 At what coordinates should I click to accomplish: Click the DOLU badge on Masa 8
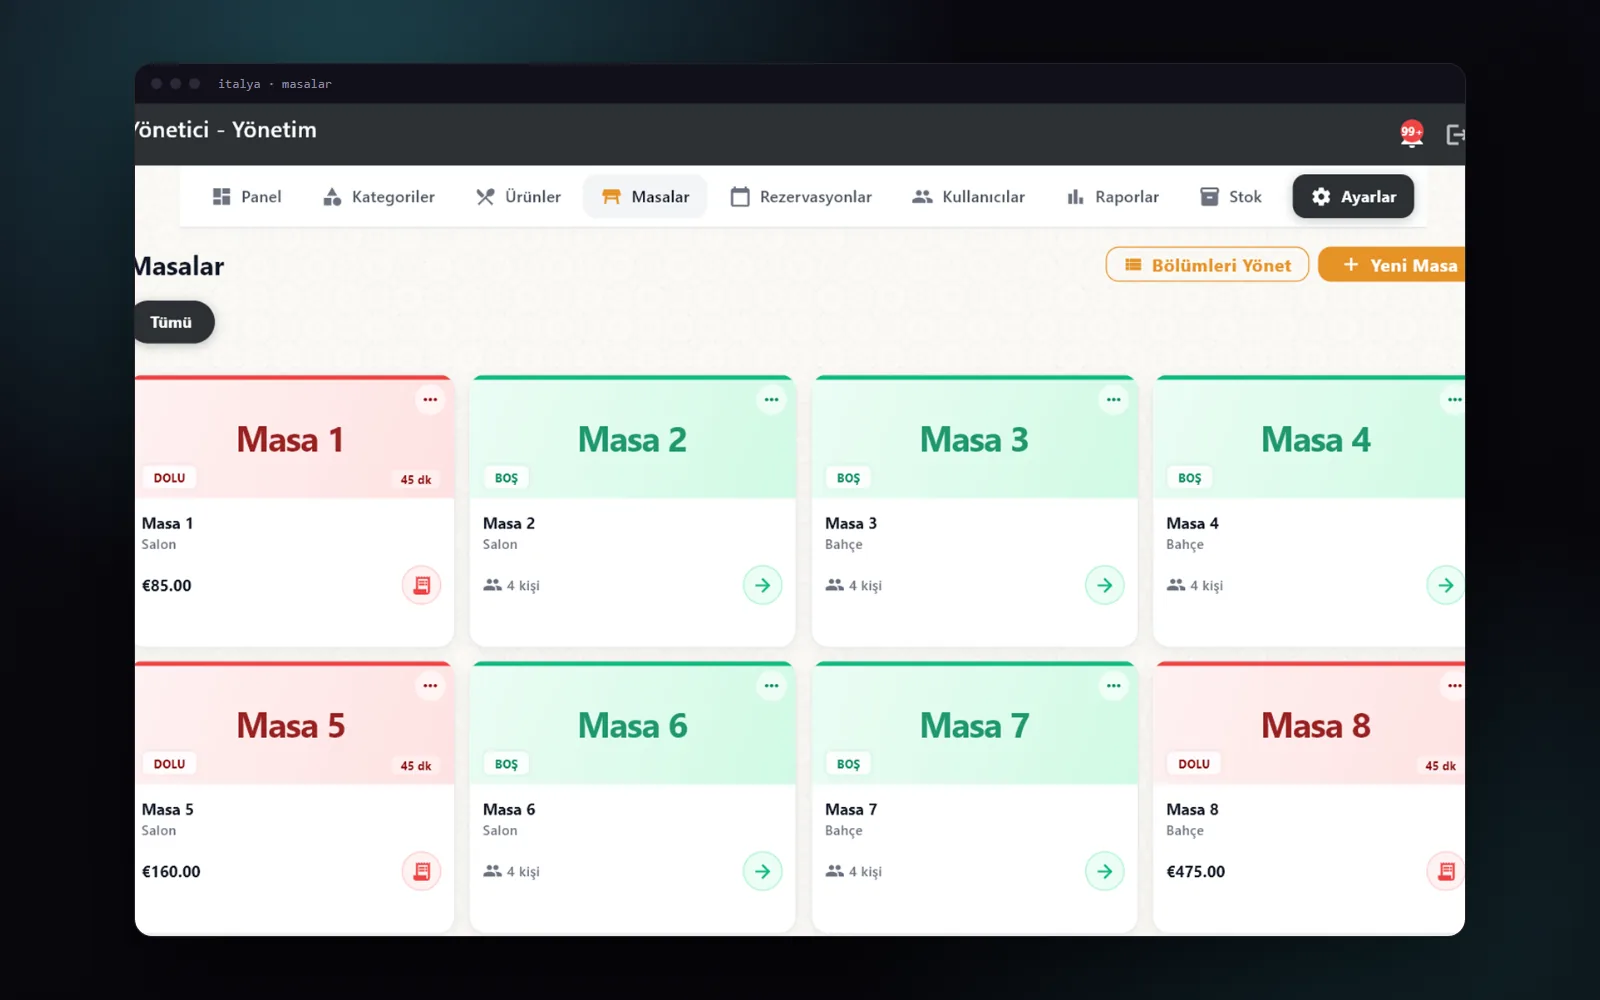(x=1194, y=764)
